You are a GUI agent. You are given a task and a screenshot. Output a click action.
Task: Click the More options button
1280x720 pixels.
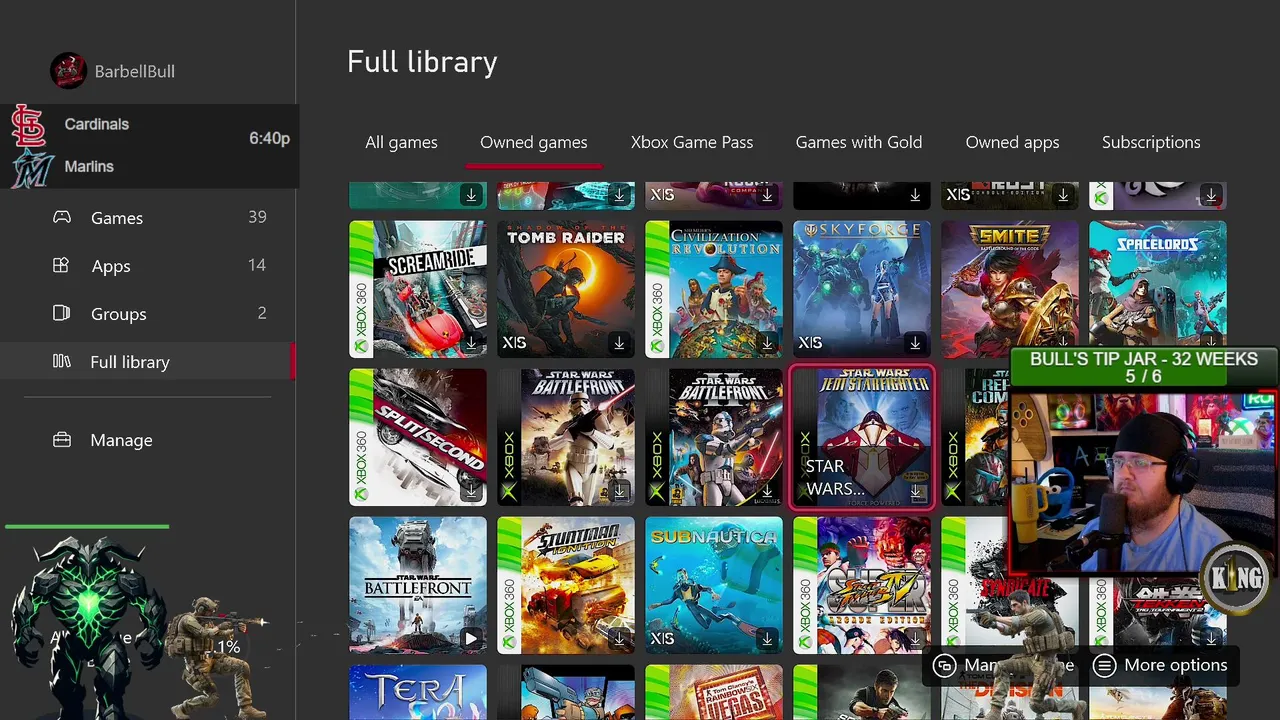tap(1161, 665)
